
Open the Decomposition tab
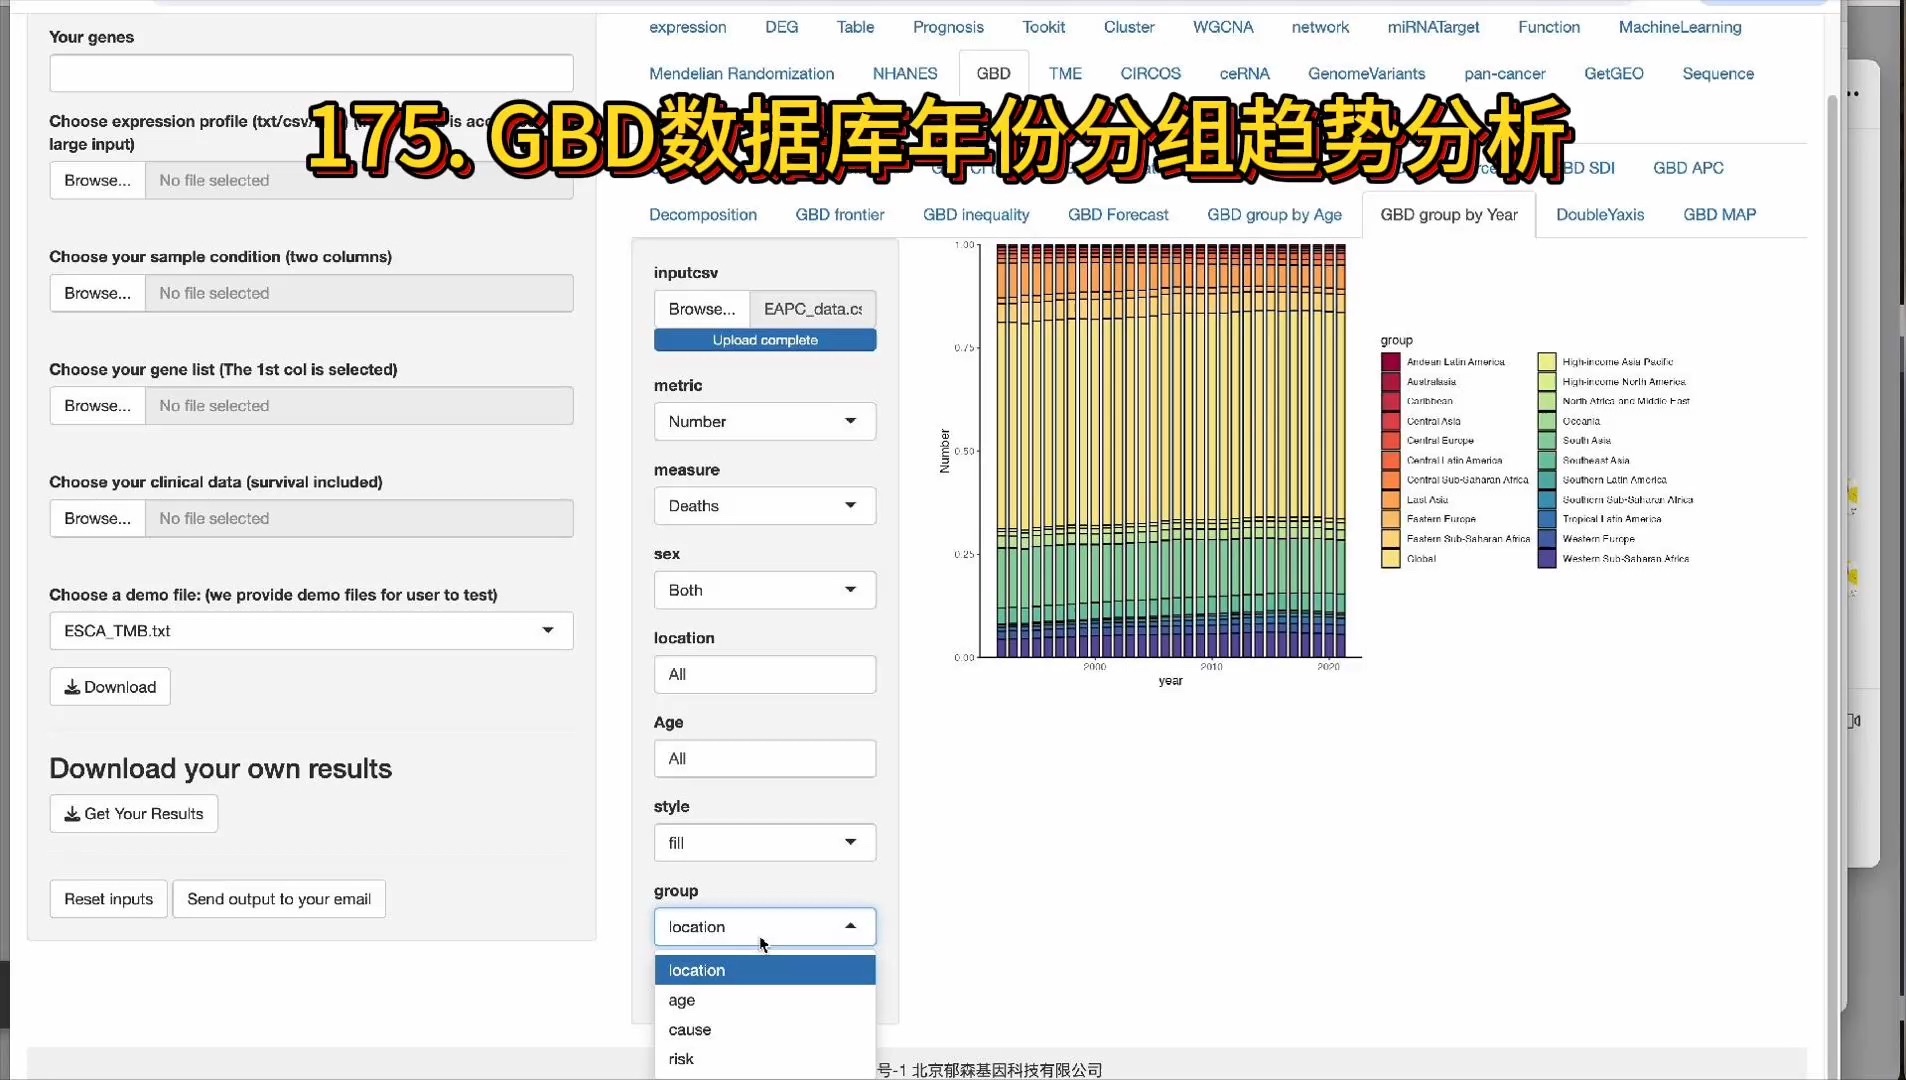(x=702, y=214)
